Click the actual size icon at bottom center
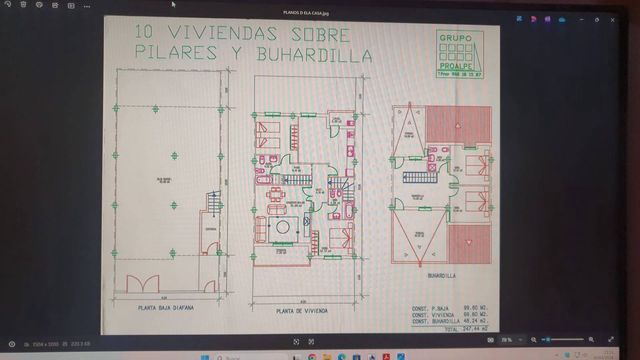The image size is (640, 360). pos(311,342)
